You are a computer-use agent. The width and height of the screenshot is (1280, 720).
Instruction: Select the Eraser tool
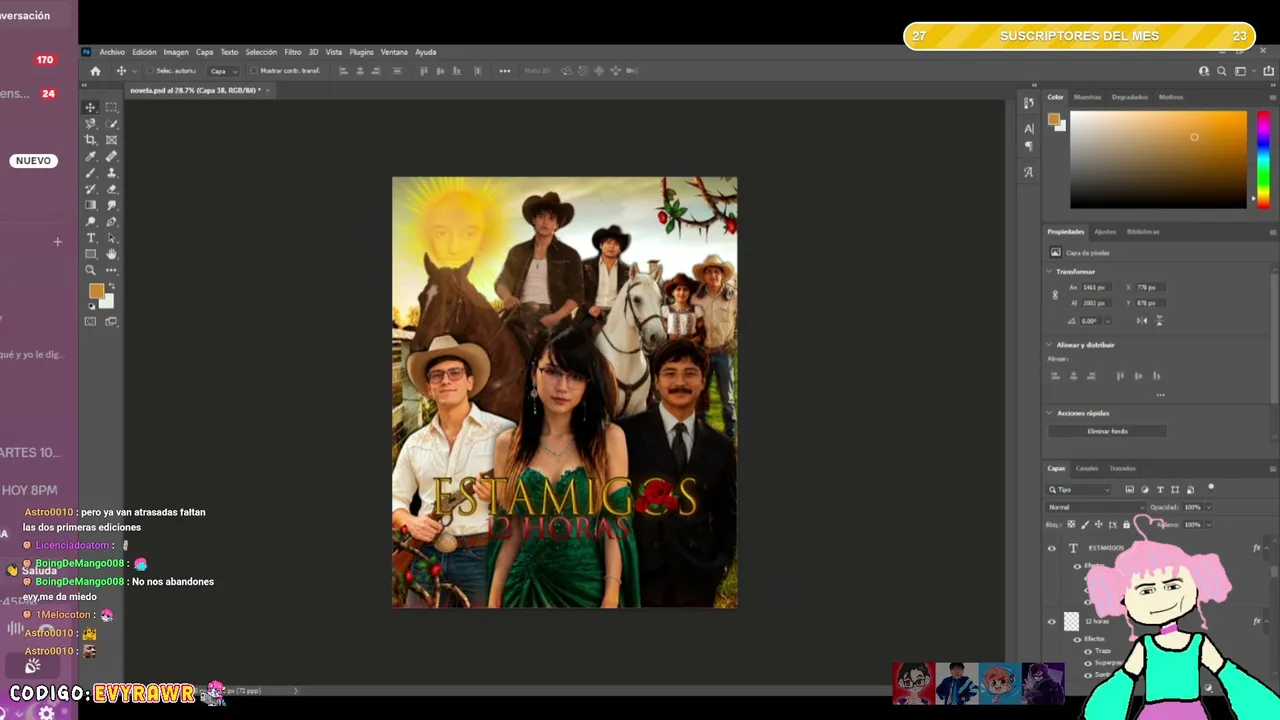tap(111, 189)
